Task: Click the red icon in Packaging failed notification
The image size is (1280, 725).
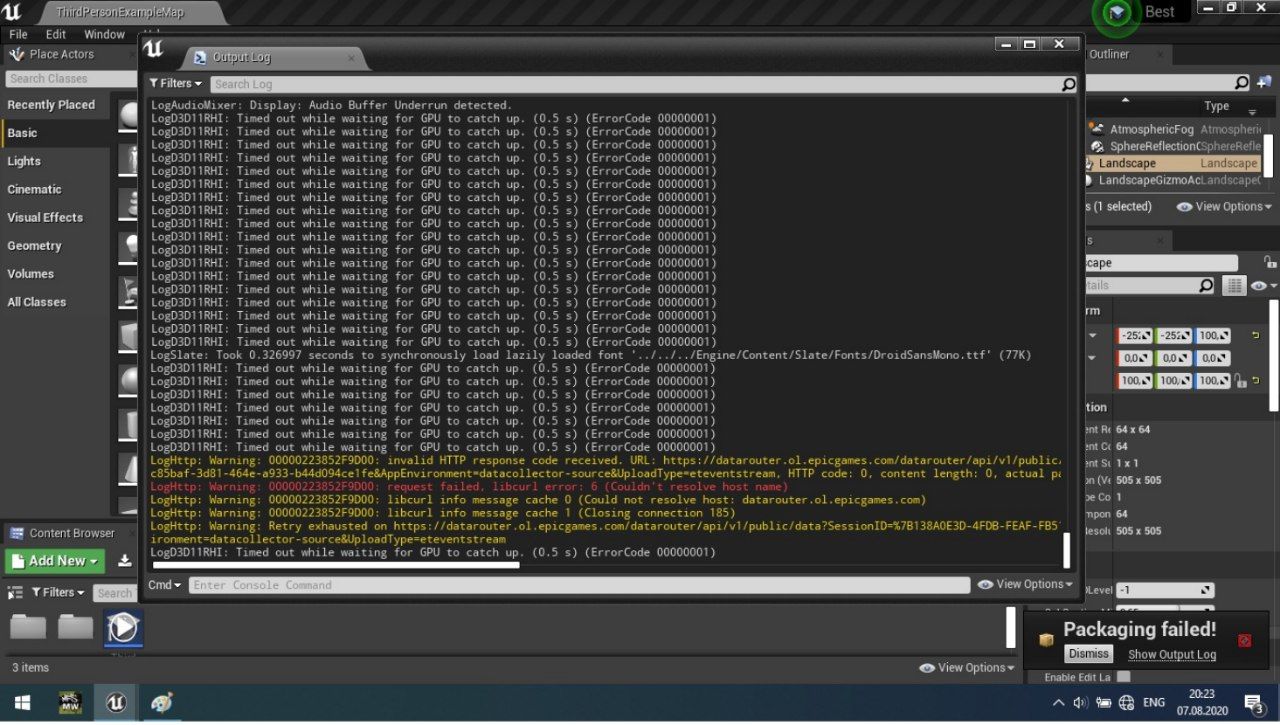Action: 1245,640
